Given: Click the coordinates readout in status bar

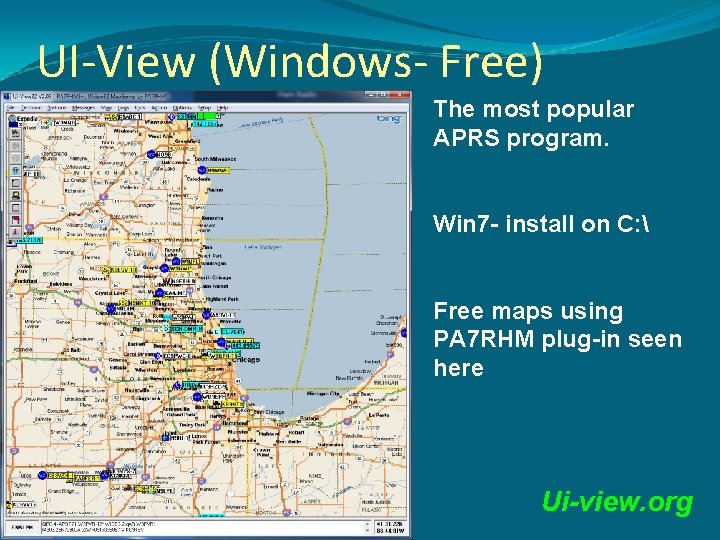Looking at the screenshot, I should click(390, 527).
